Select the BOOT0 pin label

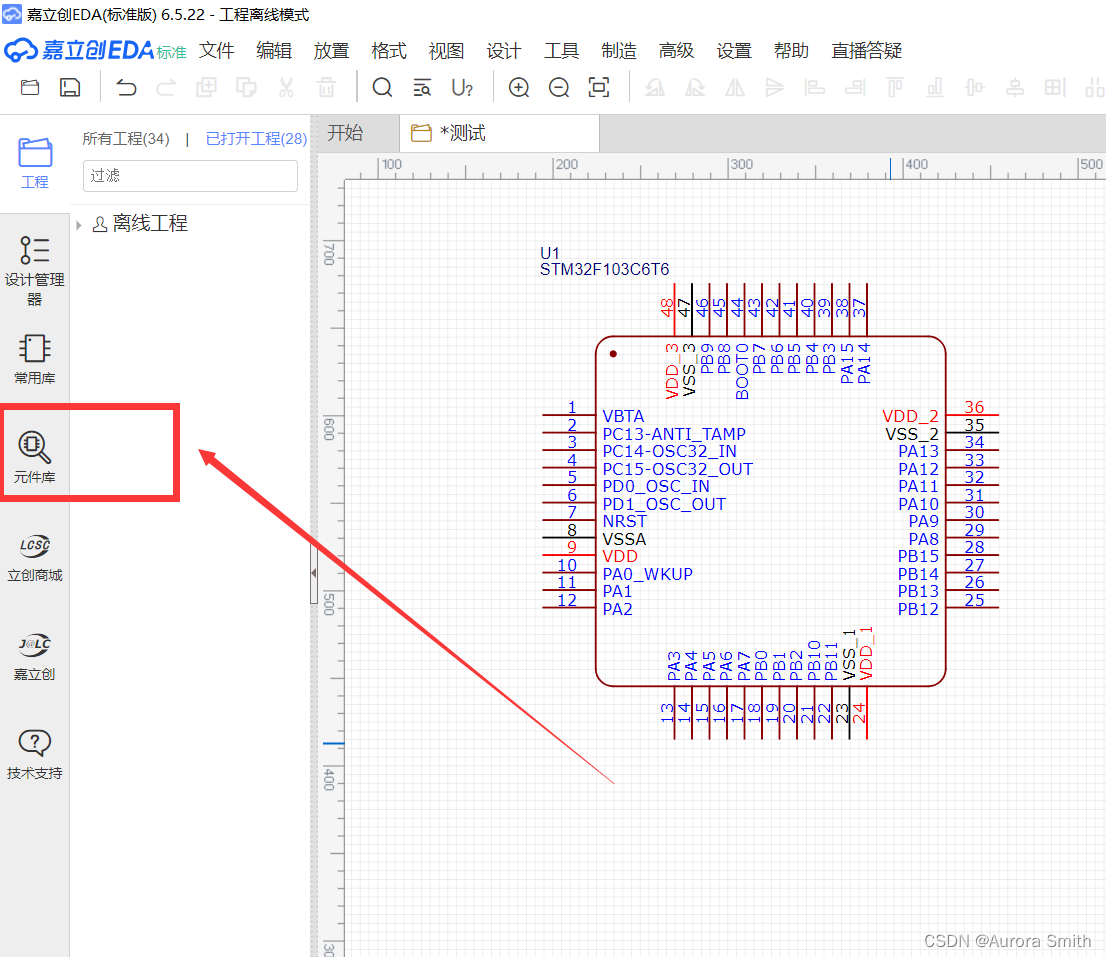click(741, 371)
